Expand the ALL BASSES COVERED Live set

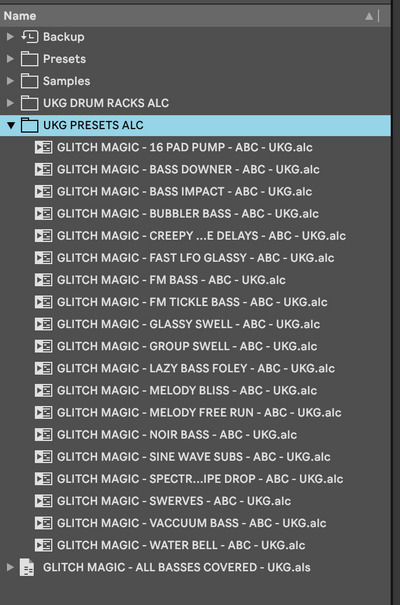(x=10, y=567)
